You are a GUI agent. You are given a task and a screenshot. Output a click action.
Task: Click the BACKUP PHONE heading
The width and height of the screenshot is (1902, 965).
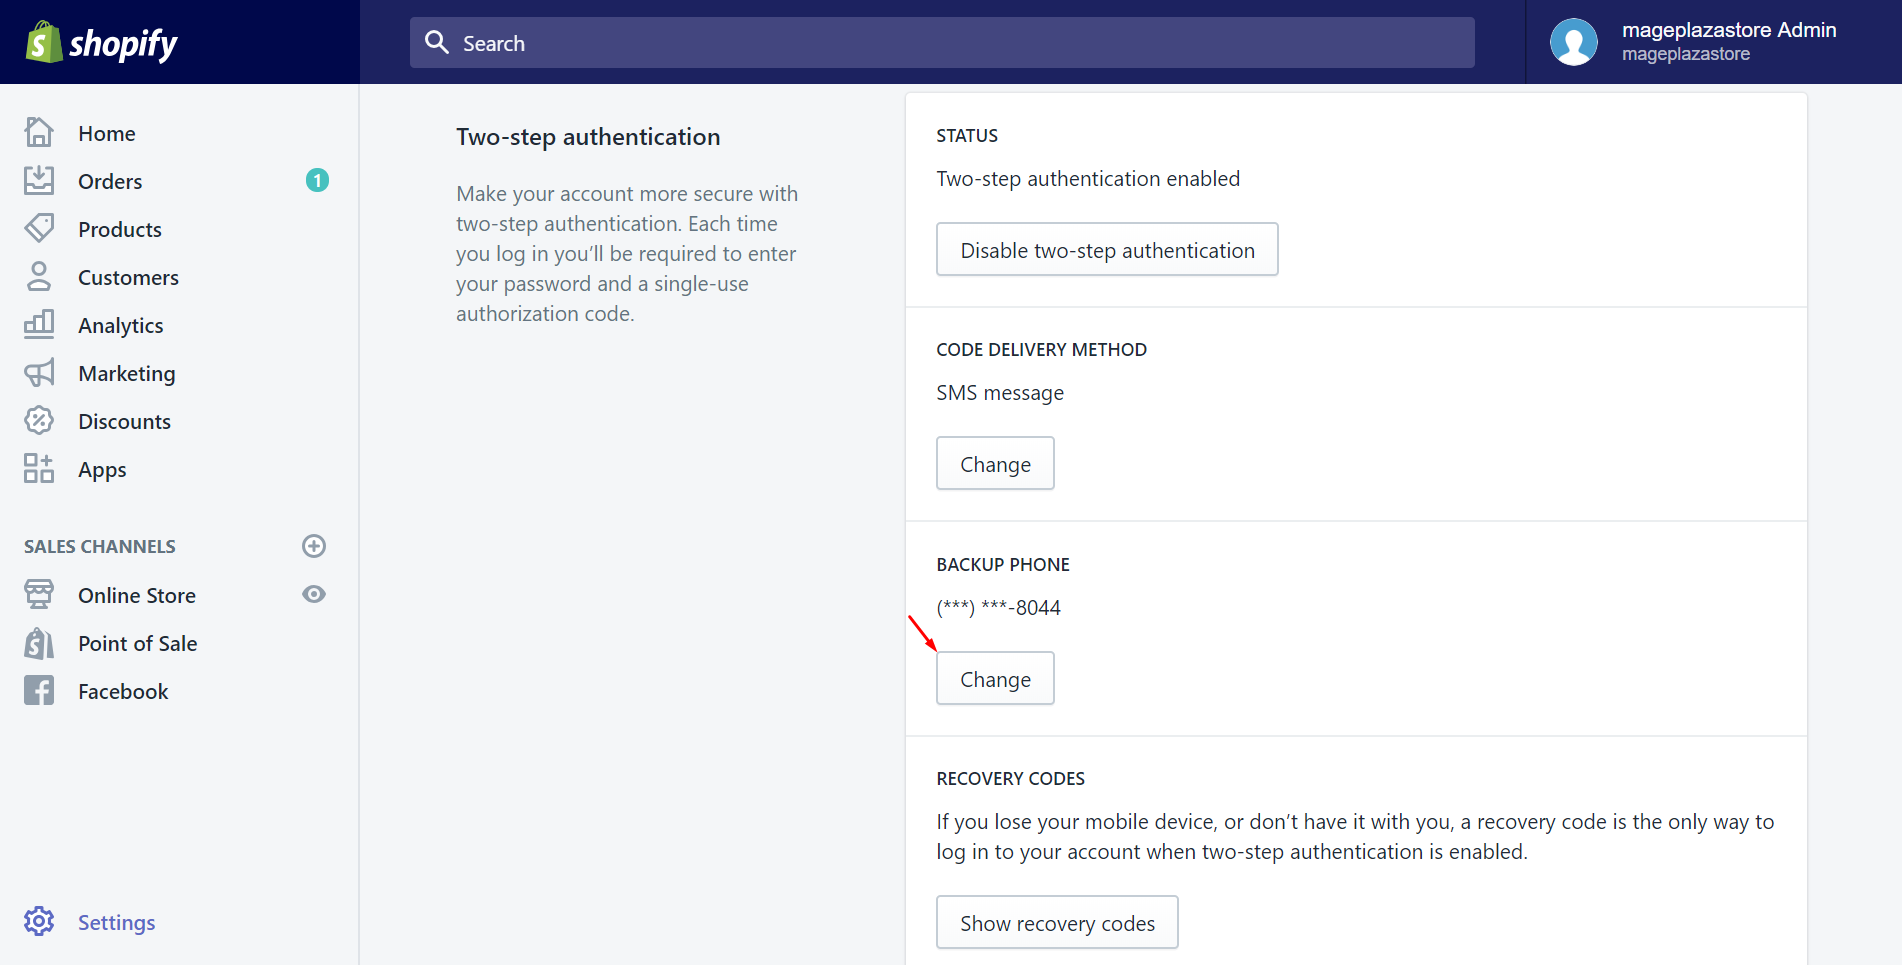pos(1003,564)
